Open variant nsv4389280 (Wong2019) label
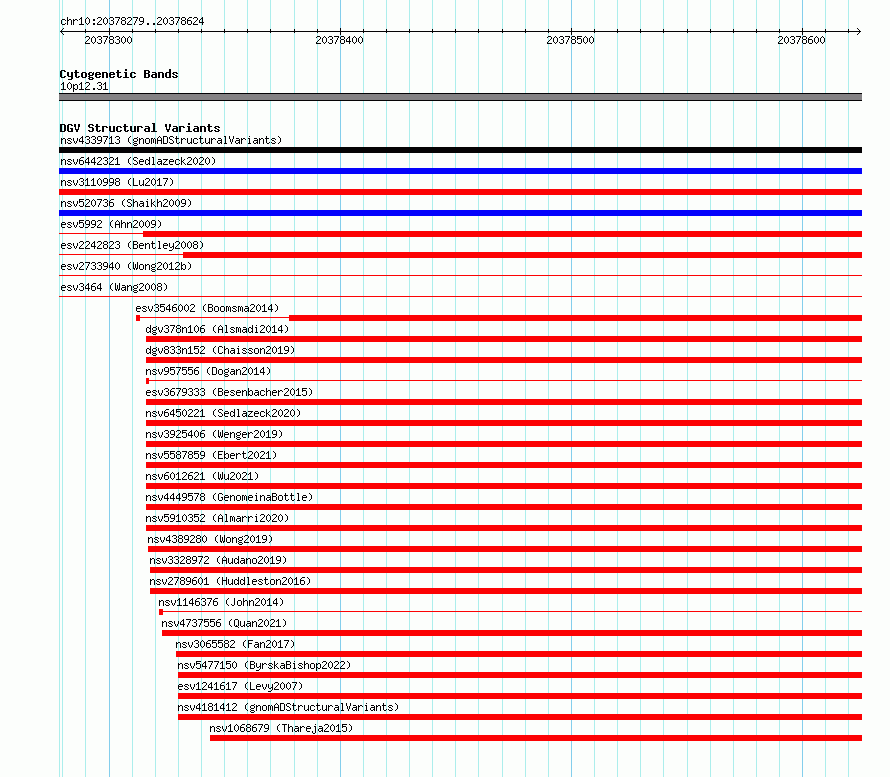 pyautogui.click(x=210, y=539)
